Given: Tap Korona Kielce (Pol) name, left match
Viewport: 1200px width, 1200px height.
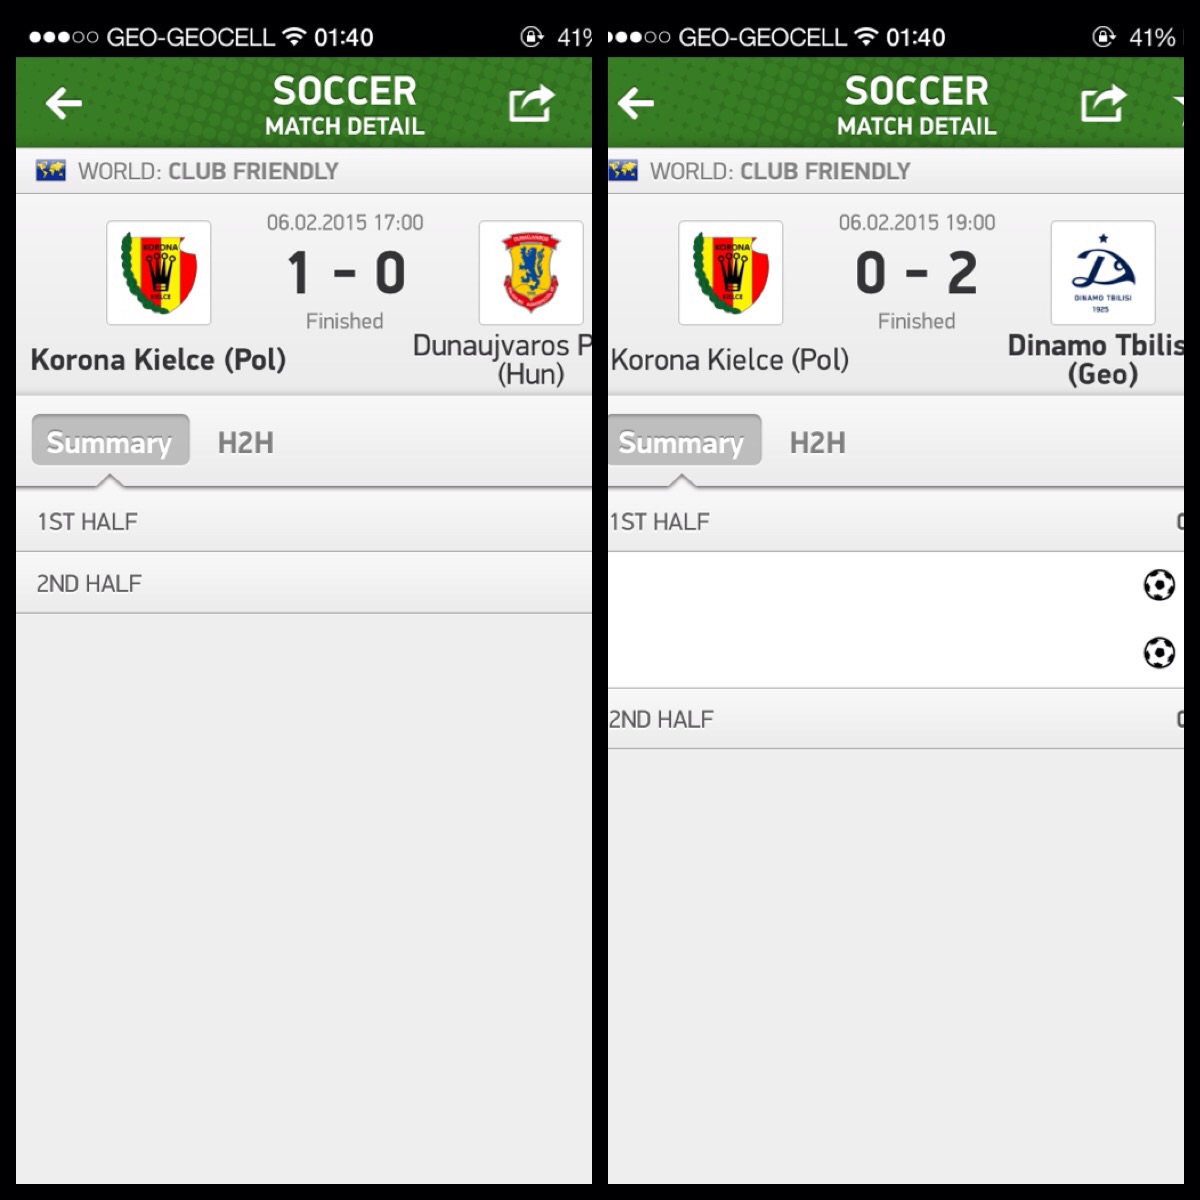Looking at the screenshot, I should (159, 359).
